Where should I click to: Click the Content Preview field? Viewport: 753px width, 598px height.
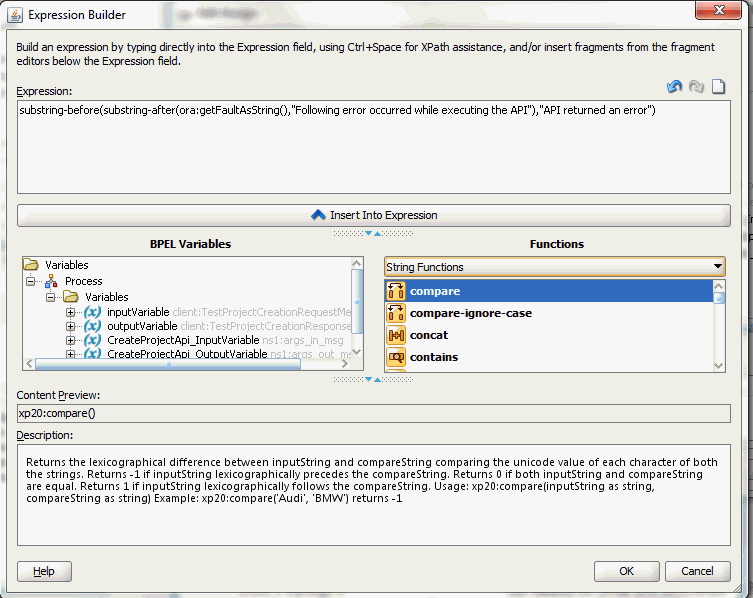point(374,413)
